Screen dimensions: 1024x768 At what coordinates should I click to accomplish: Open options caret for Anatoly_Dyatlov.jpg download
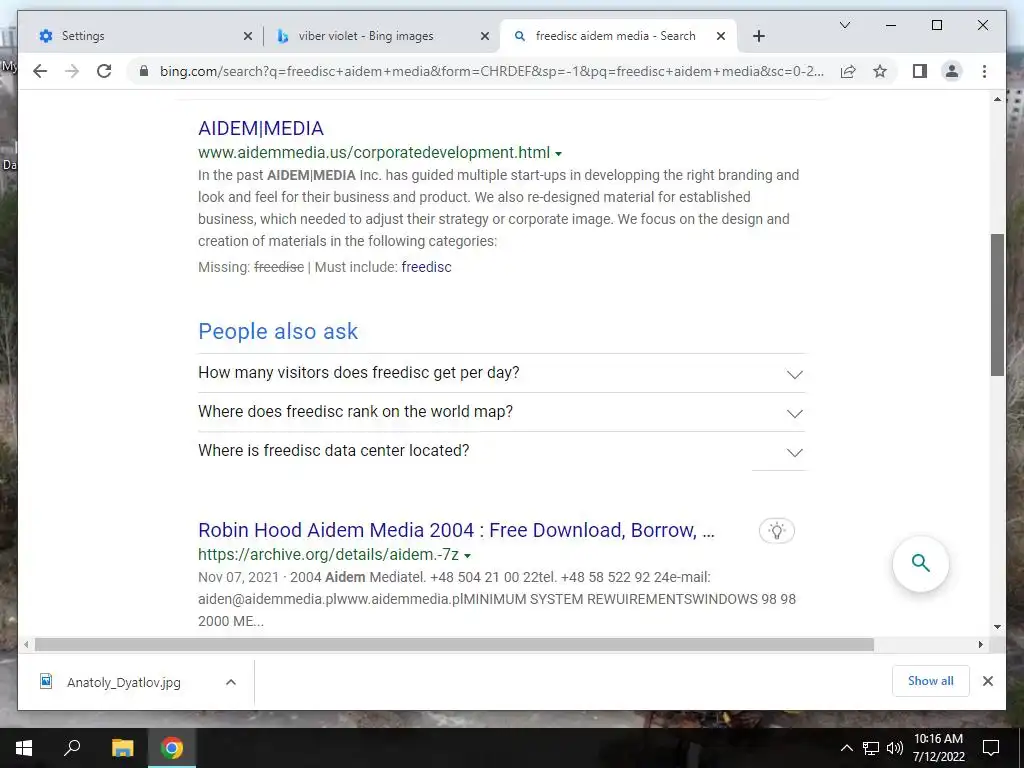click(x=231, y=682)
